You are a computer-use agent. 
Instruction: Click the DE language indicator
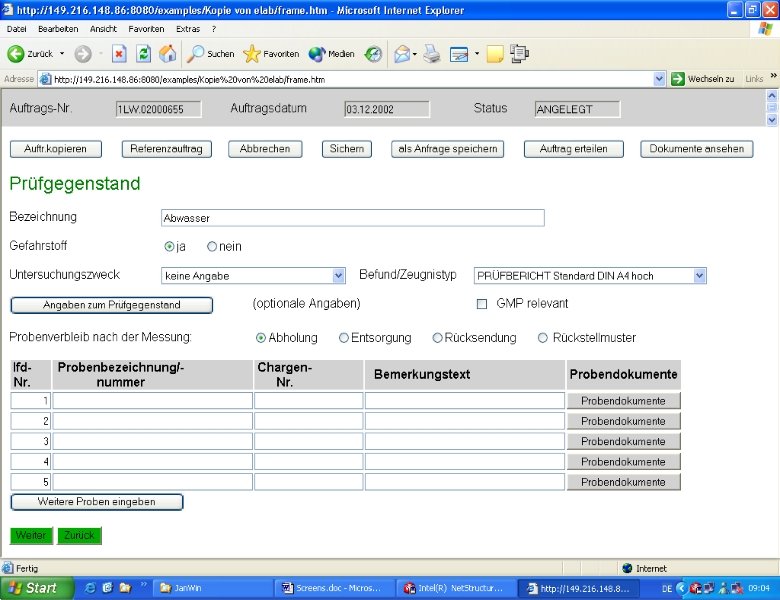coord(667,589)
